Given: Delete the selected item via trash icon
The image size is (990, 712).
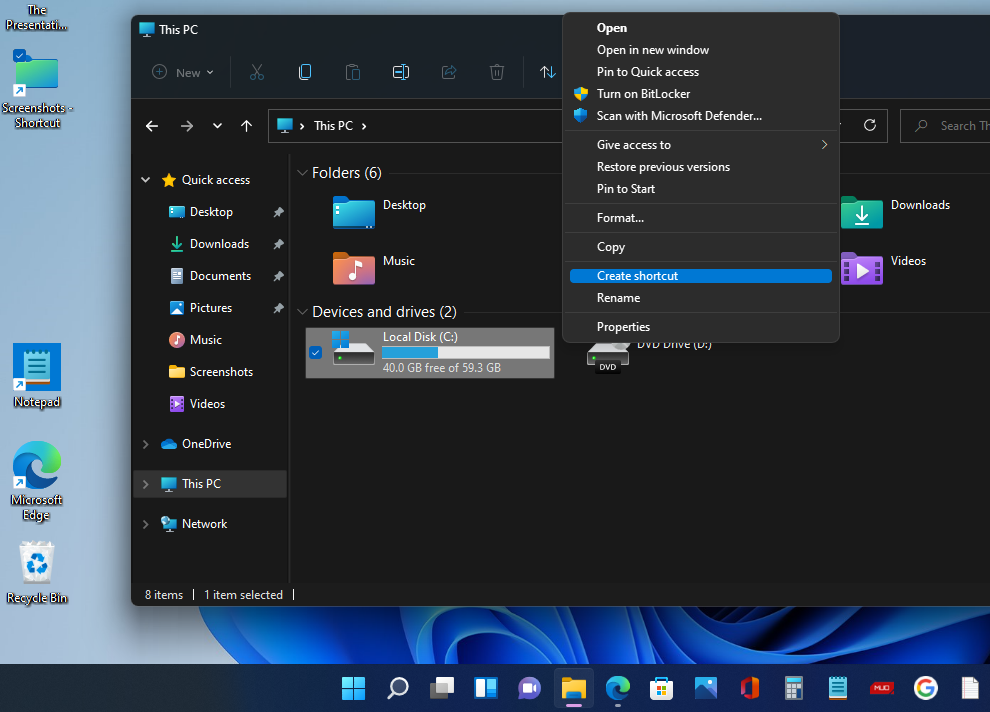Looking at the screenshot, I should tap(496, 72).
